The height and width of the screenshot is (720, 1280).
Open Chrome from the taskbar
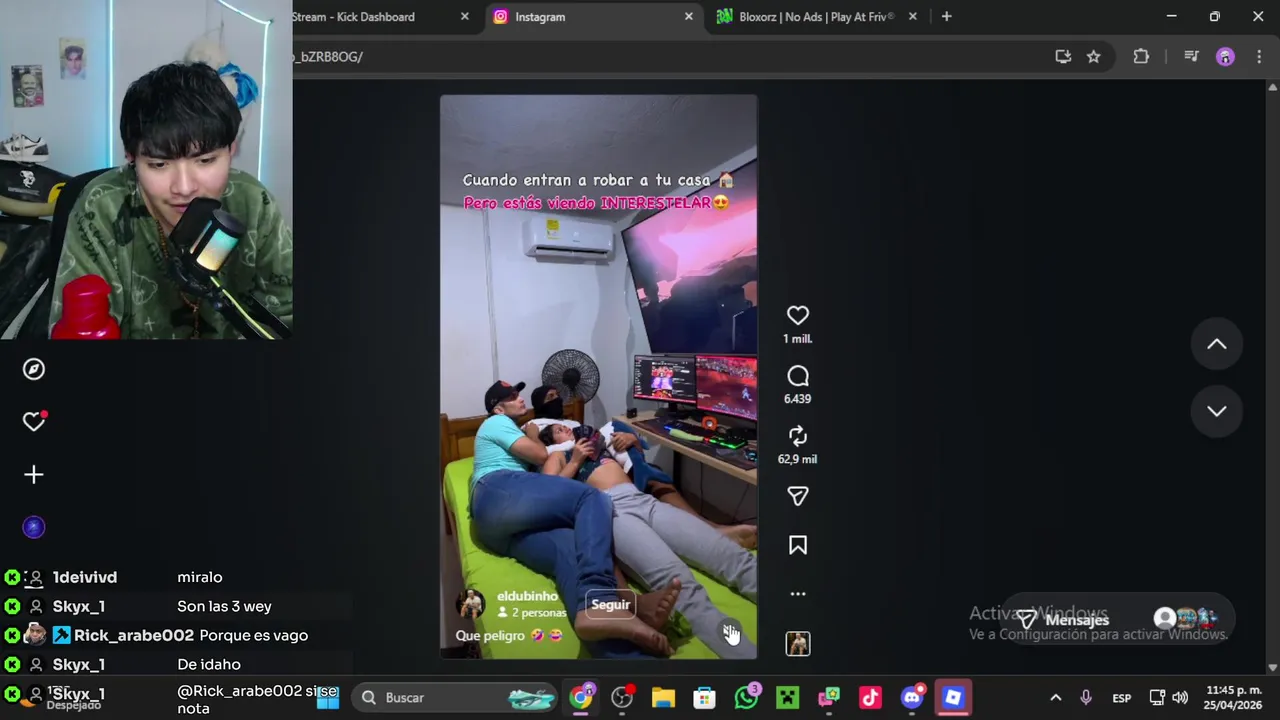pos(581,698)
